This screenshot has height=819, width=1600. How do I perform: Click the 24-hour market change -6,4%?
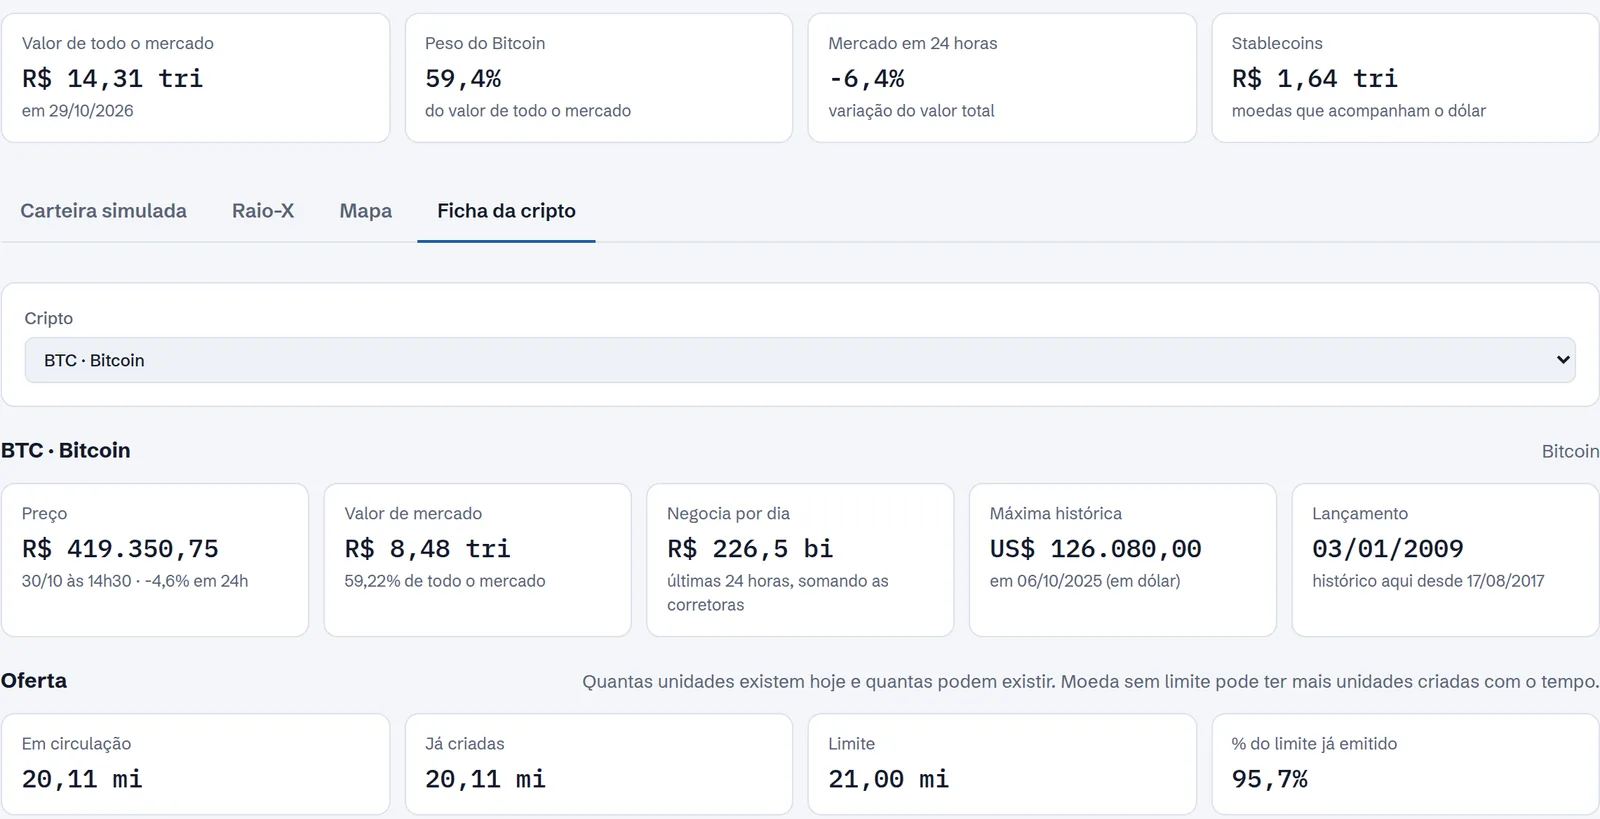coord(866,78)
